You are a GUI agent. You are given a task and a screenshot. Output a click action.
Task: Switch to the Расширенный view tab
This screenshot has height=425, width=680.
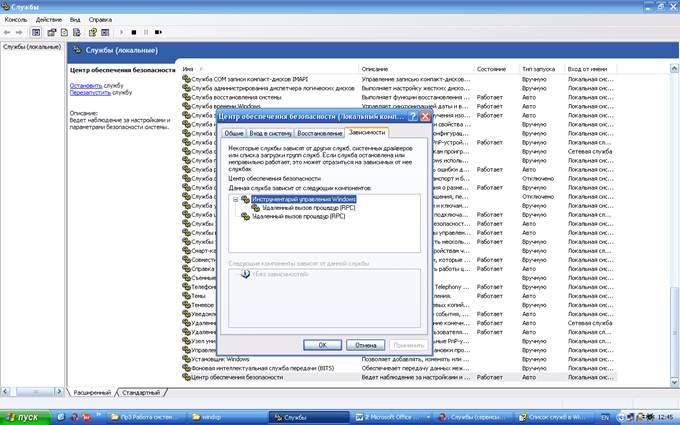[x=92, y=392]
